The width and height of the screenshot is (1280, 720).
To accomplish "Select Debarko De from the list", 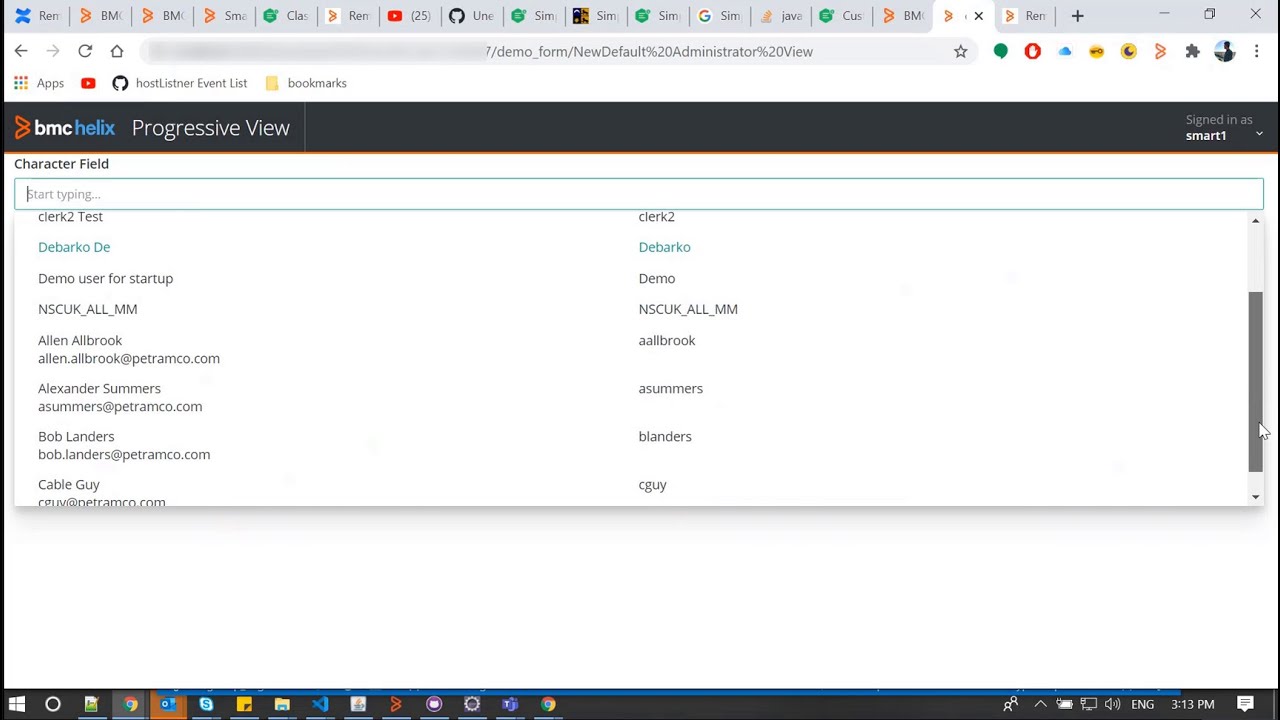I will pyautogui.click(x=74, y=247).
